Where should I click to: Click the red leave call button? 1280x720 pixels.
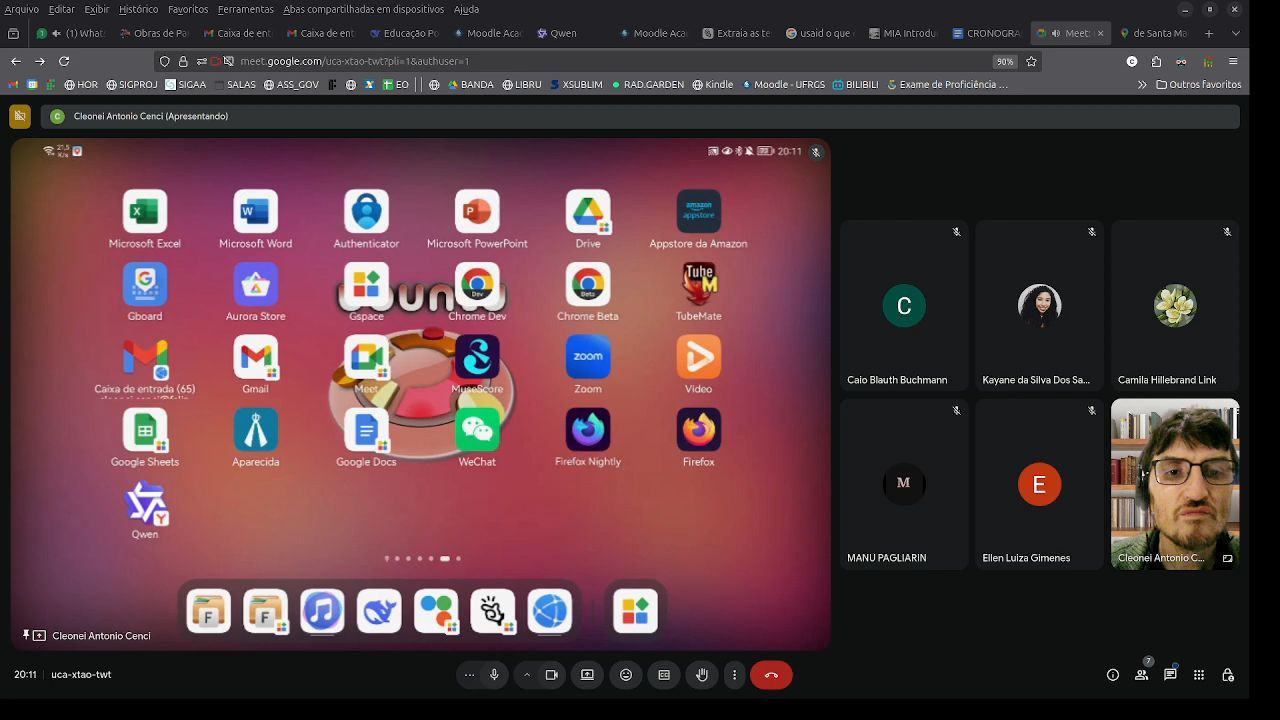(771, 675)
